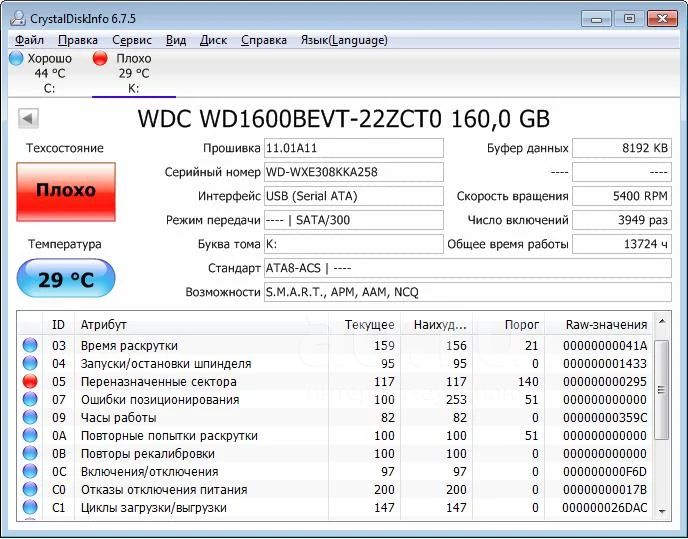Click the 29 °C temperature button
The height and width of the screenshot is (539, 688).
coord(66,279)
